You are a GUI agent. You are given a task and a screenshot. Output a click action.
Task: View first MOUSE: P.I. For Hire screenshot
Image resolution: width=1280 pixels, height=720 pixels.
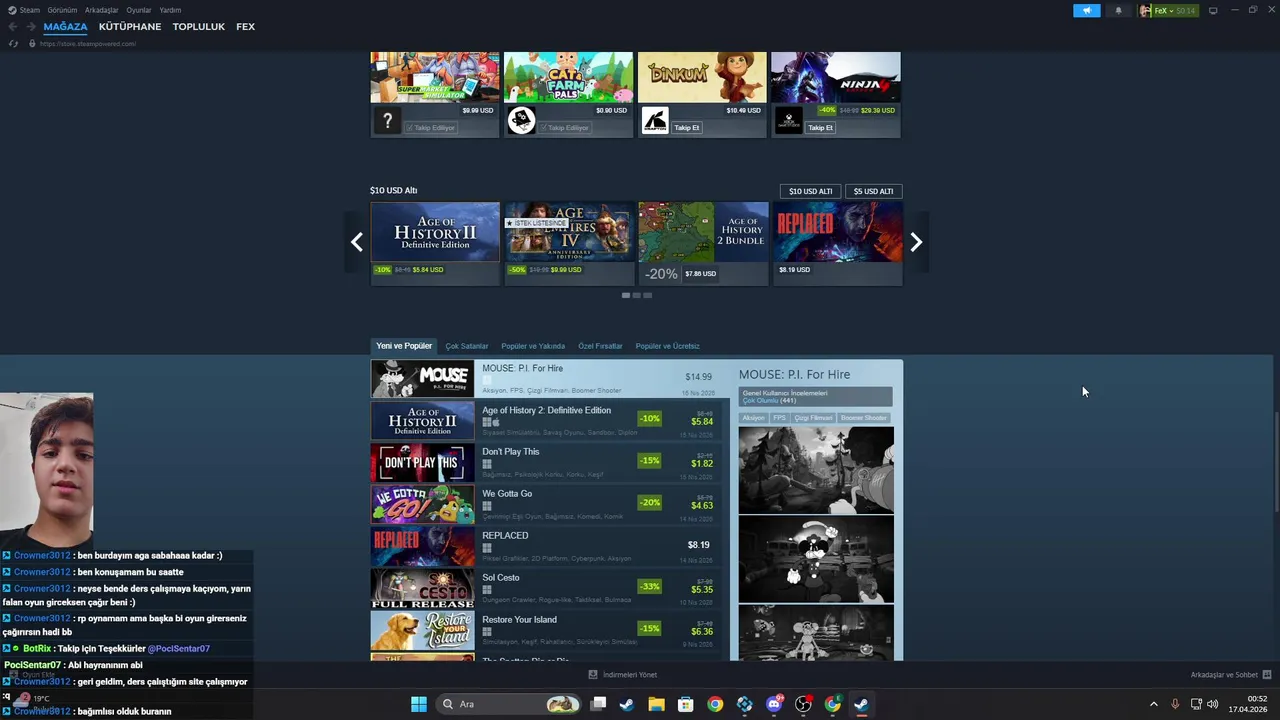816,470
